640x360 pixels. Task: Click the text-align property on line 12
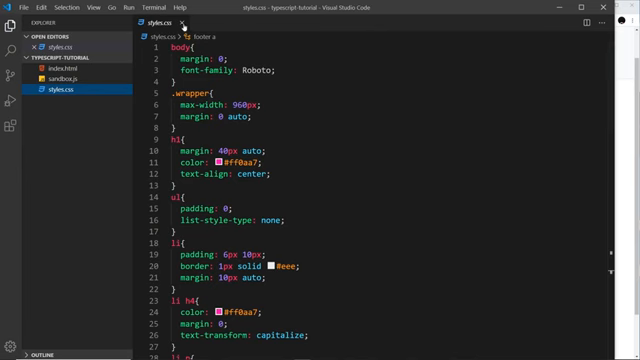[204, 174]
